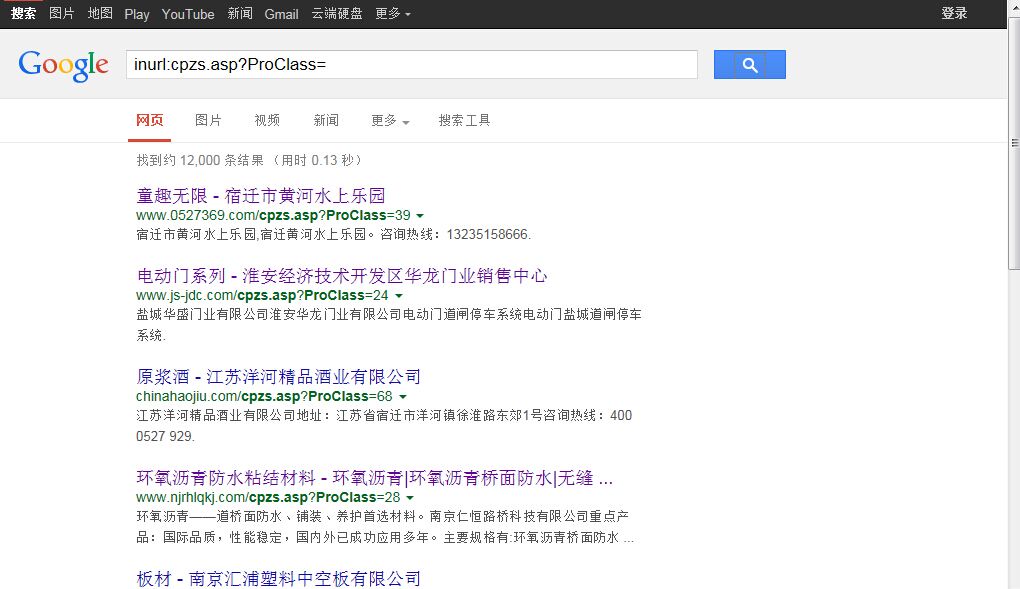Open result 环氧沥青防水粘结材料
This screenshot has height=589, width=1020.
pyautogui.click(x=375, y=478)
